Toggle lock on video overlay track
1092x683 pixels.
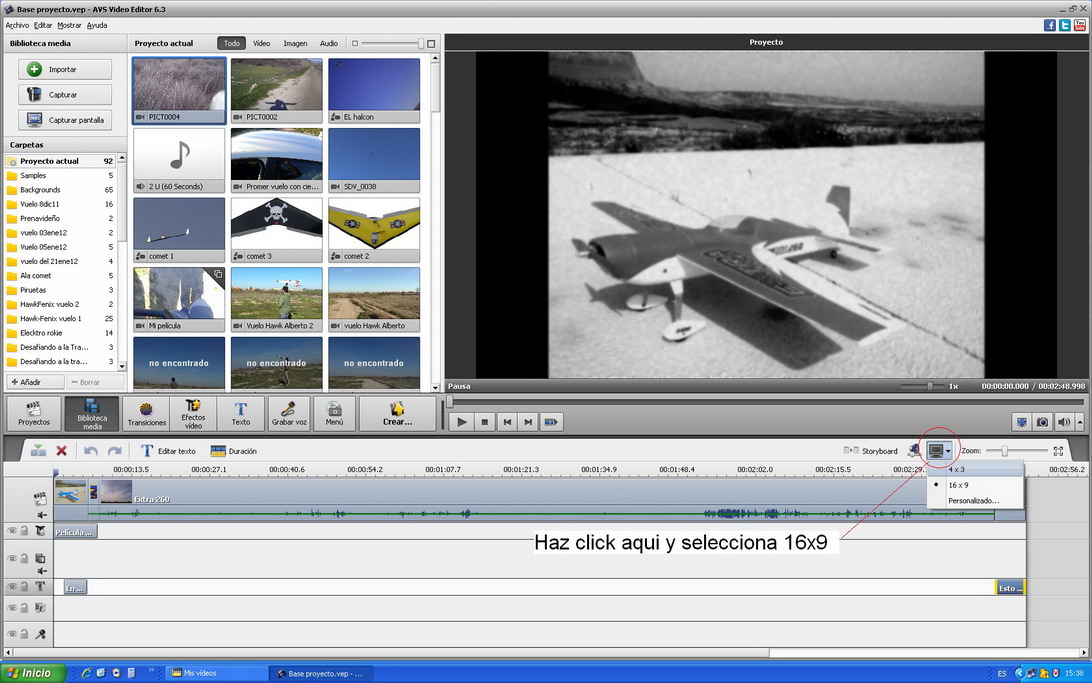click(x=24, y=558)
